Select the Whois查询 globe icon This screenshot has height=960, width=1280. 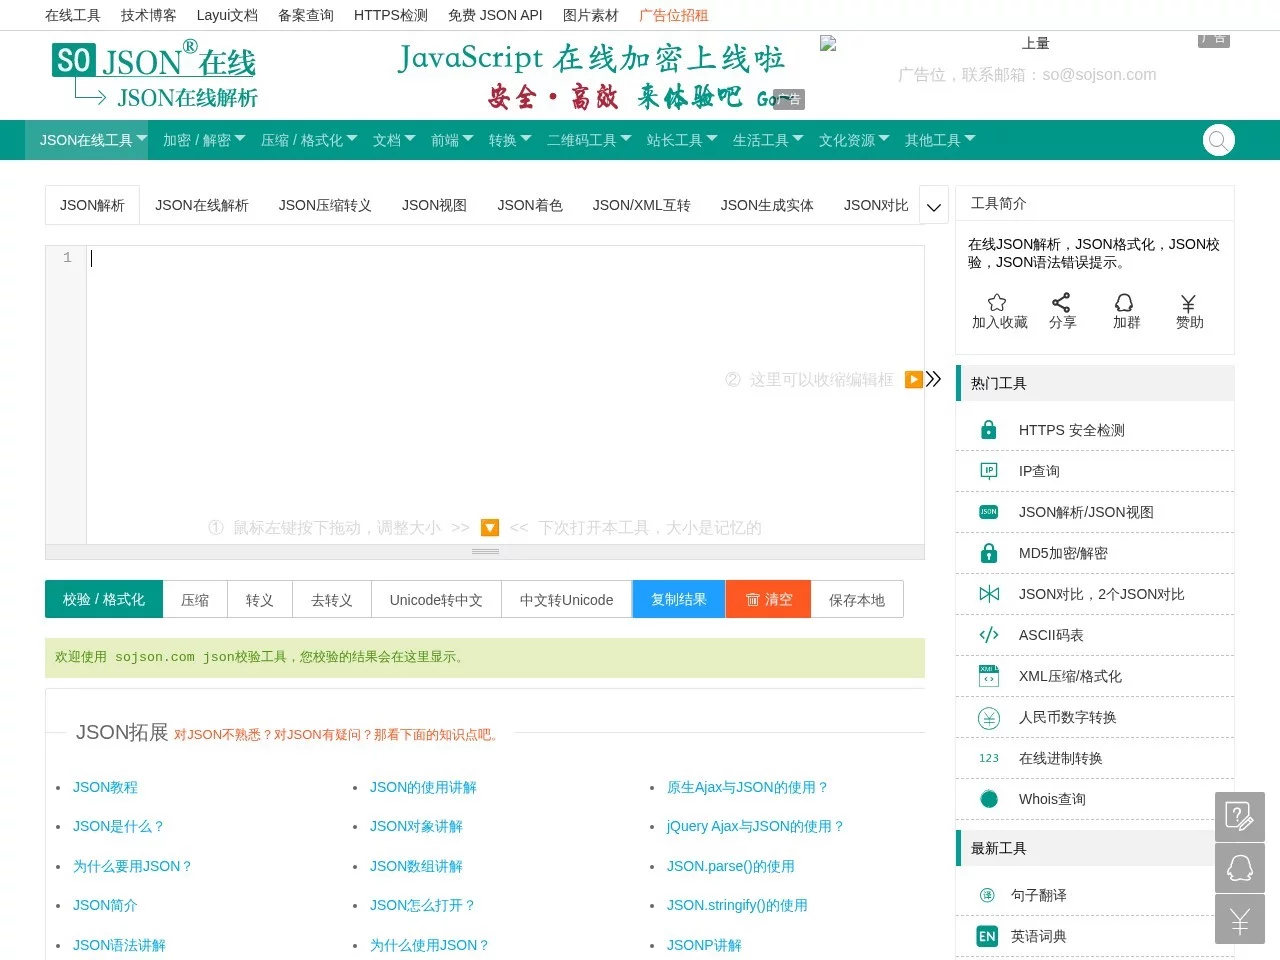tap(988, 798)
